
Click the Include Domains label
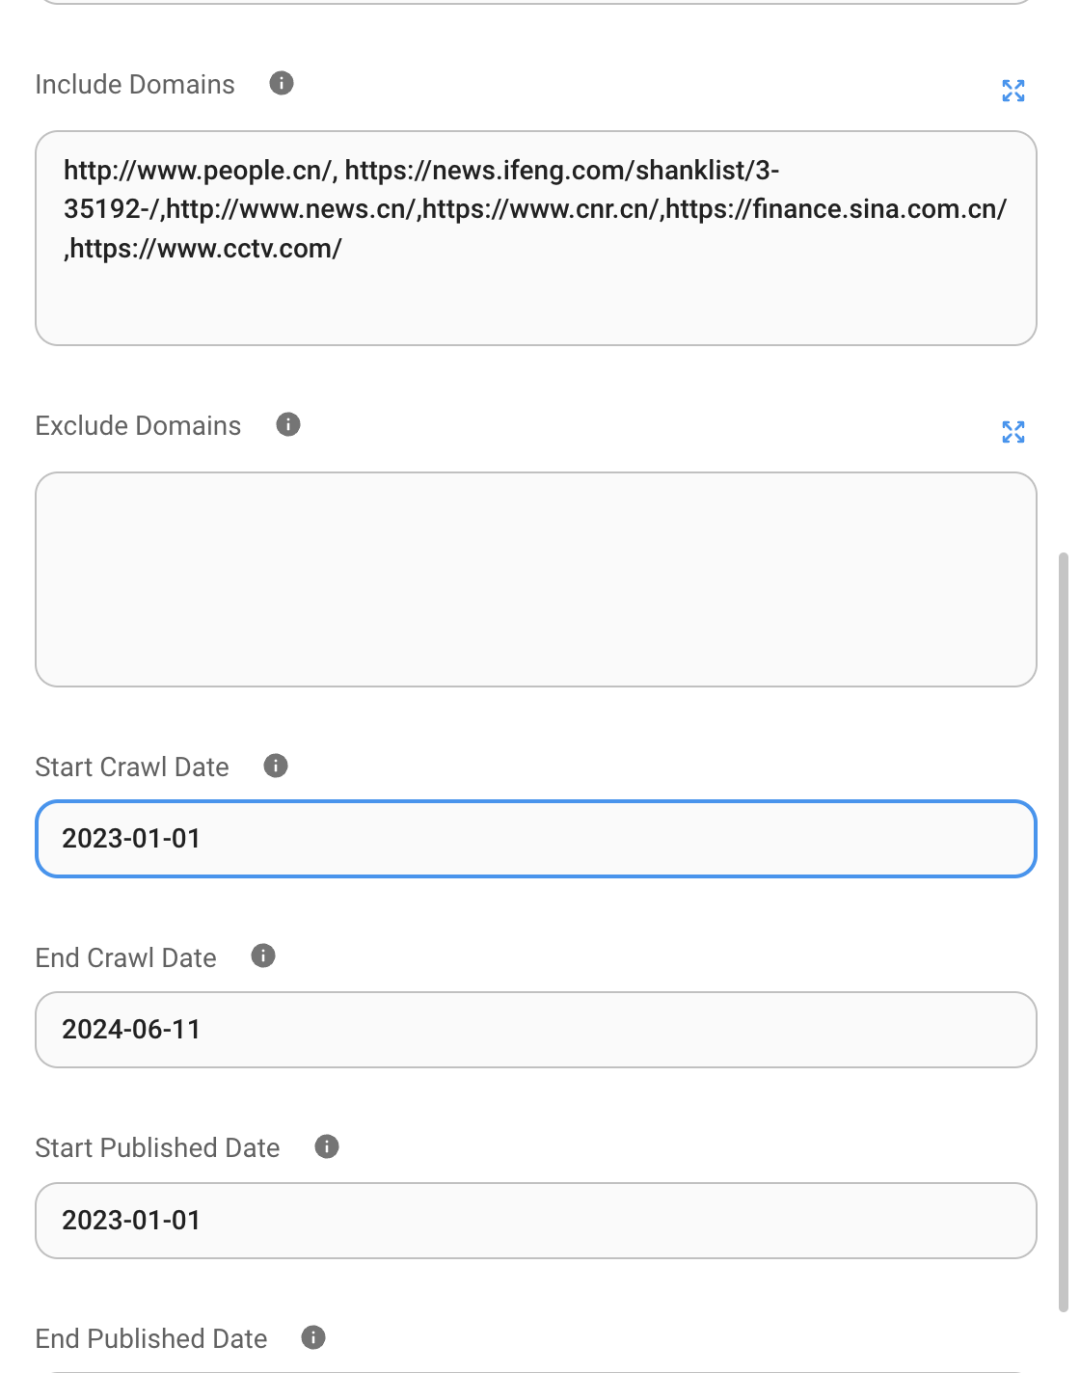[135, 84]
